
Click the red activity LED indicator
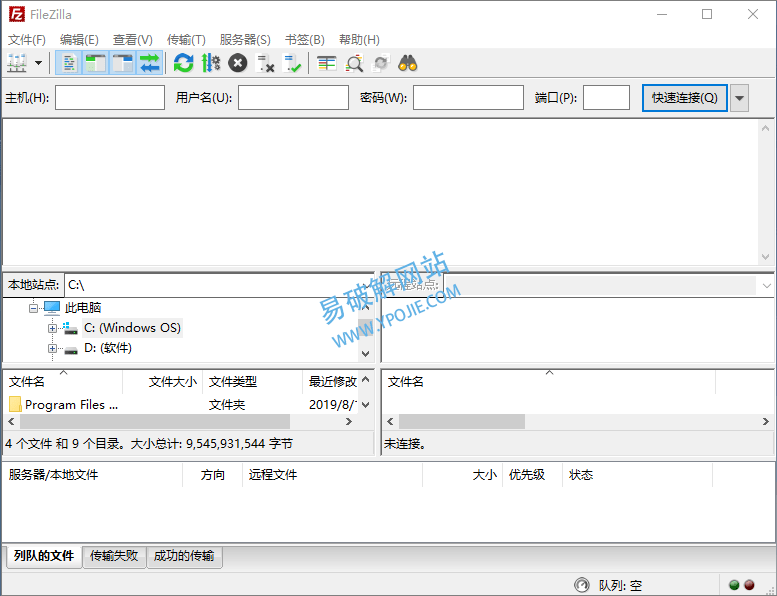tap(749, 585)
